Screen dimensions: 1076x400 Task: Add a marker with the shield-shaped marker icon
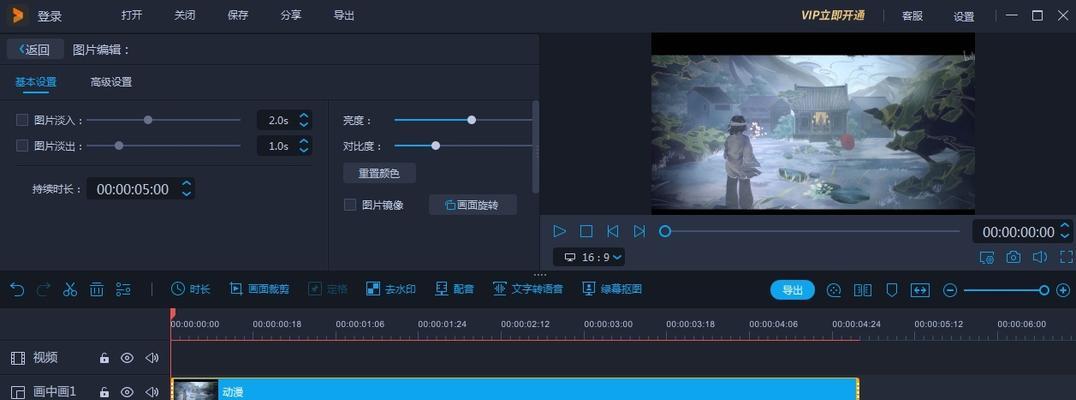[891, 290]
